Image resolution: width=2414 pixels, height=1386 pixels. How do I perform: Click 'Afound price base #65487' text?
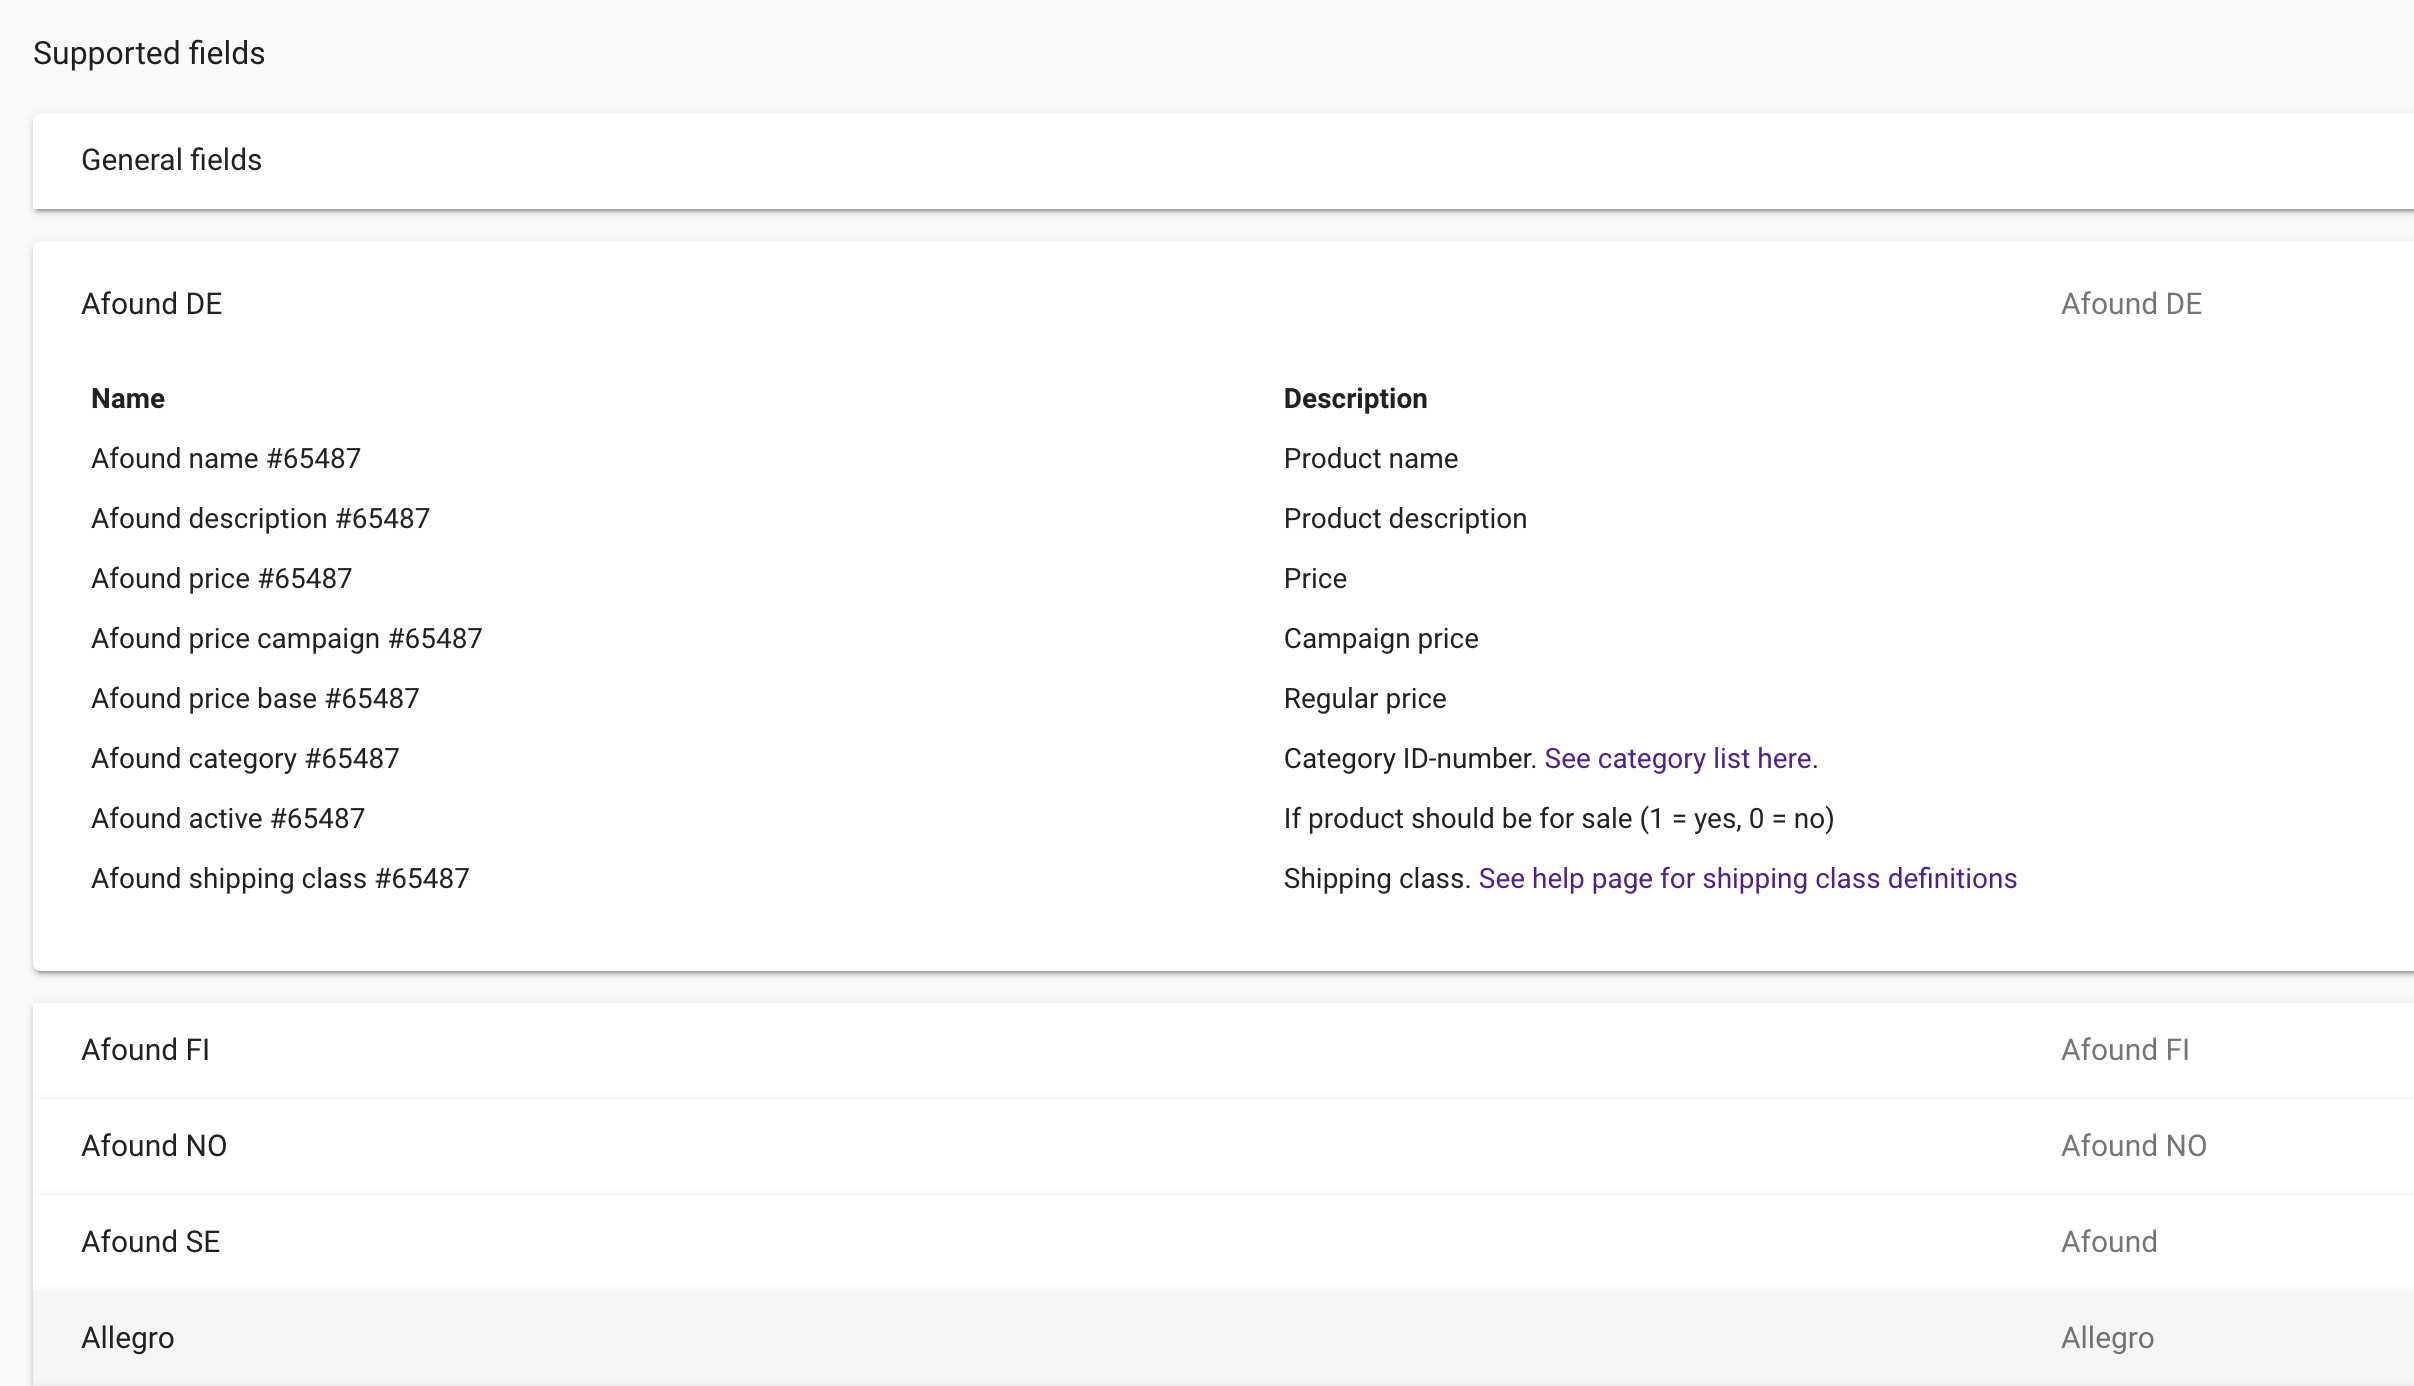[x=255, y=699]
